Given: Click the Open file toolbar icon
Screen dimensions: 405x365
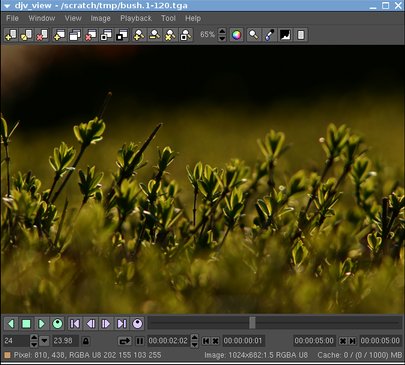Looking at the screenshot, I should point(11,35).
